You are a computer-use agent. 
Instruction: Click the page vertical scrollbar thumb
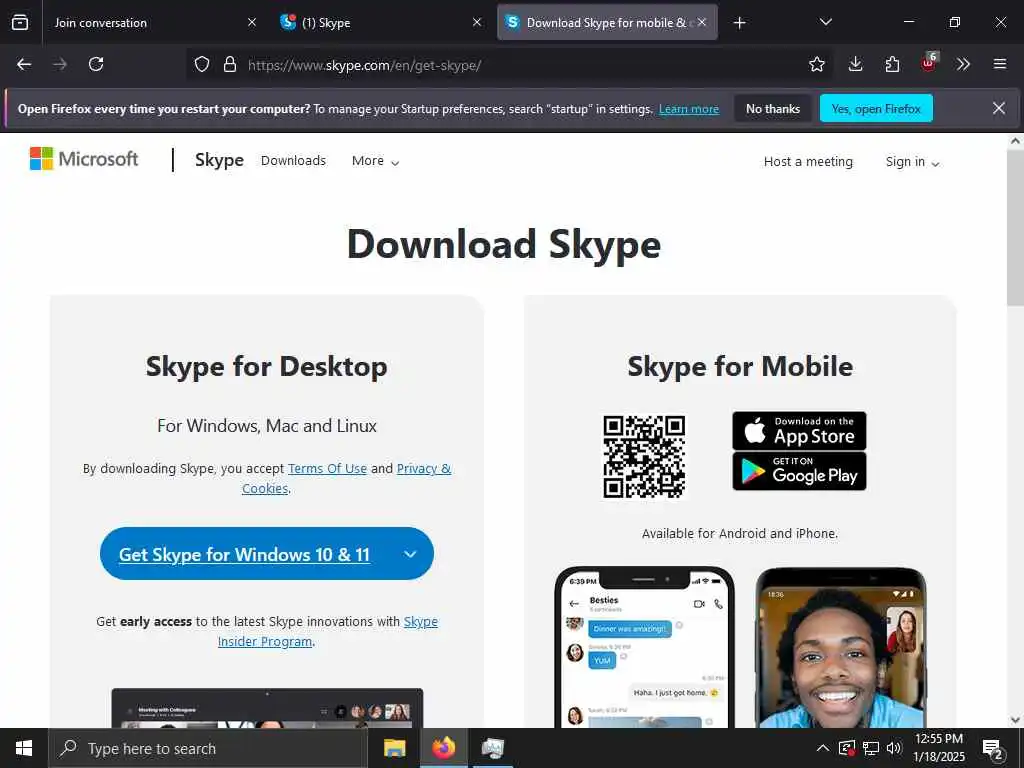click(x=1016, y=226)
